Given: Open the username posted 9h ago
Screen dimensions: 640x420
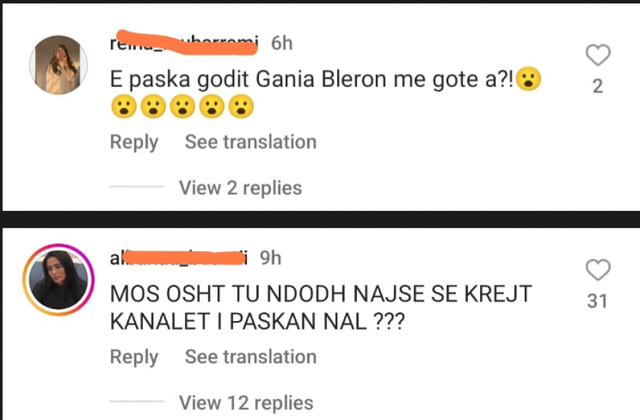Looking at the screenshot, I should (x=179, y=258).
